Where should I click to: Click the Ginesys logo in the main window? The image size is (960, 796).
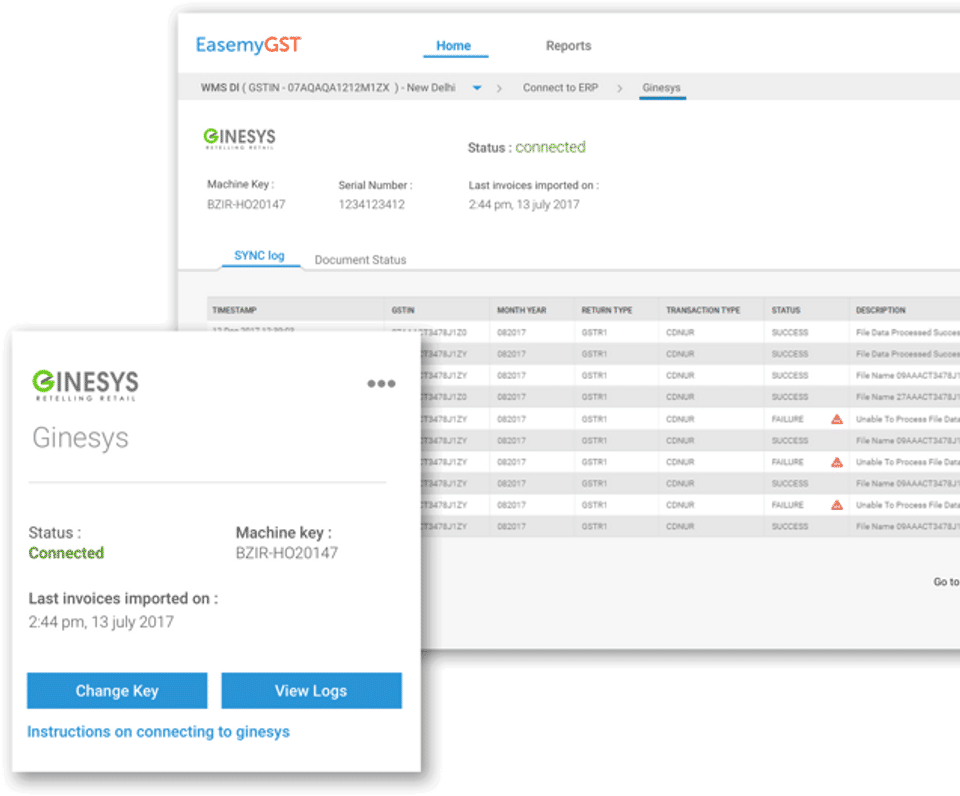click(239, 138)
